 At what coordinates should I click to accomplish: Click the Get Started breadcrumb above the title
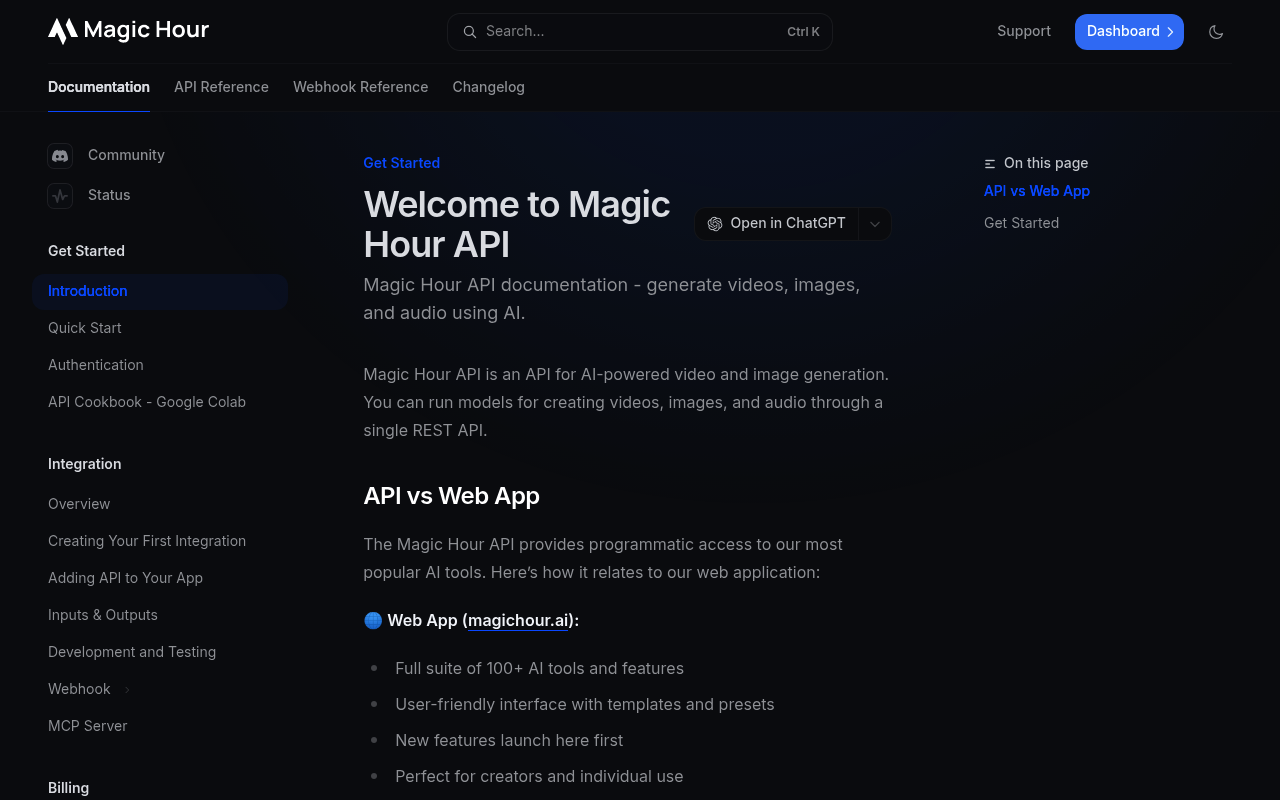pyautogui.click(x=401, y=163)
